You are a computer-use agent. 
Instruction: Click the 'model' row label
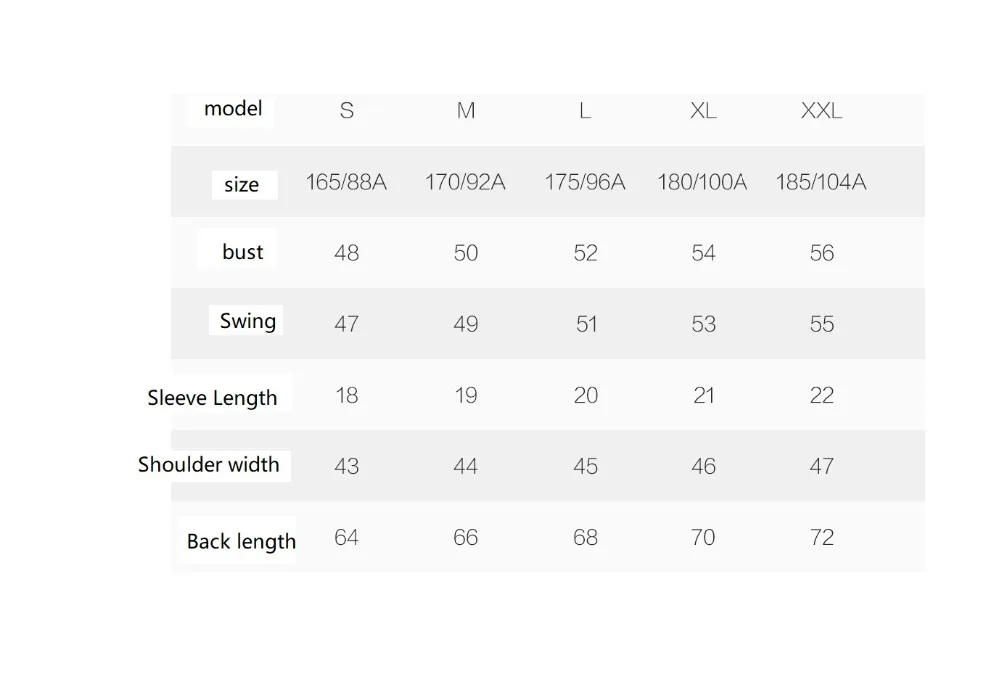pos(233,108)
